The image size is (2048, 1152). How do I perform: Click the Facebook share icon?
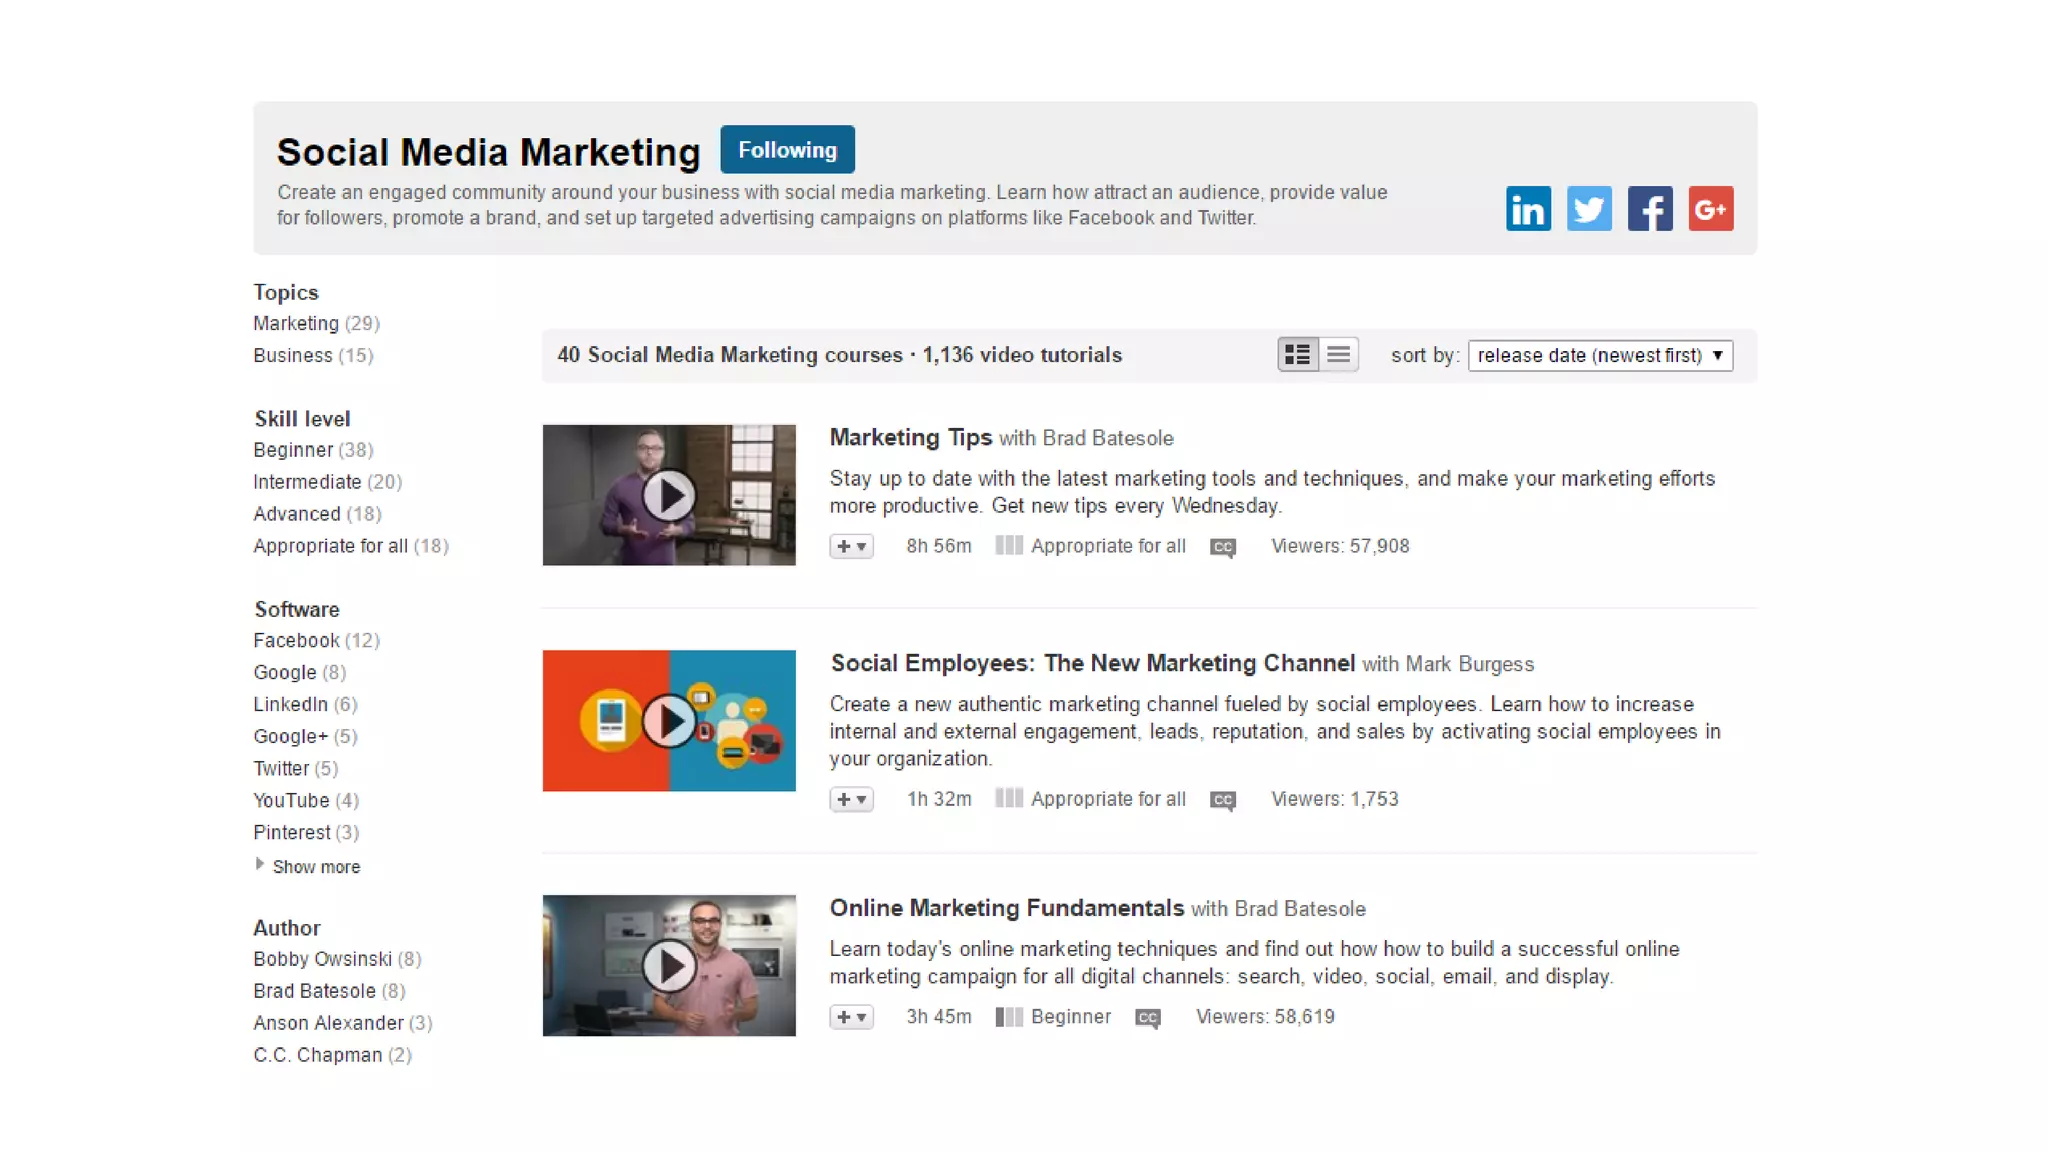[x=1649, y=209]
